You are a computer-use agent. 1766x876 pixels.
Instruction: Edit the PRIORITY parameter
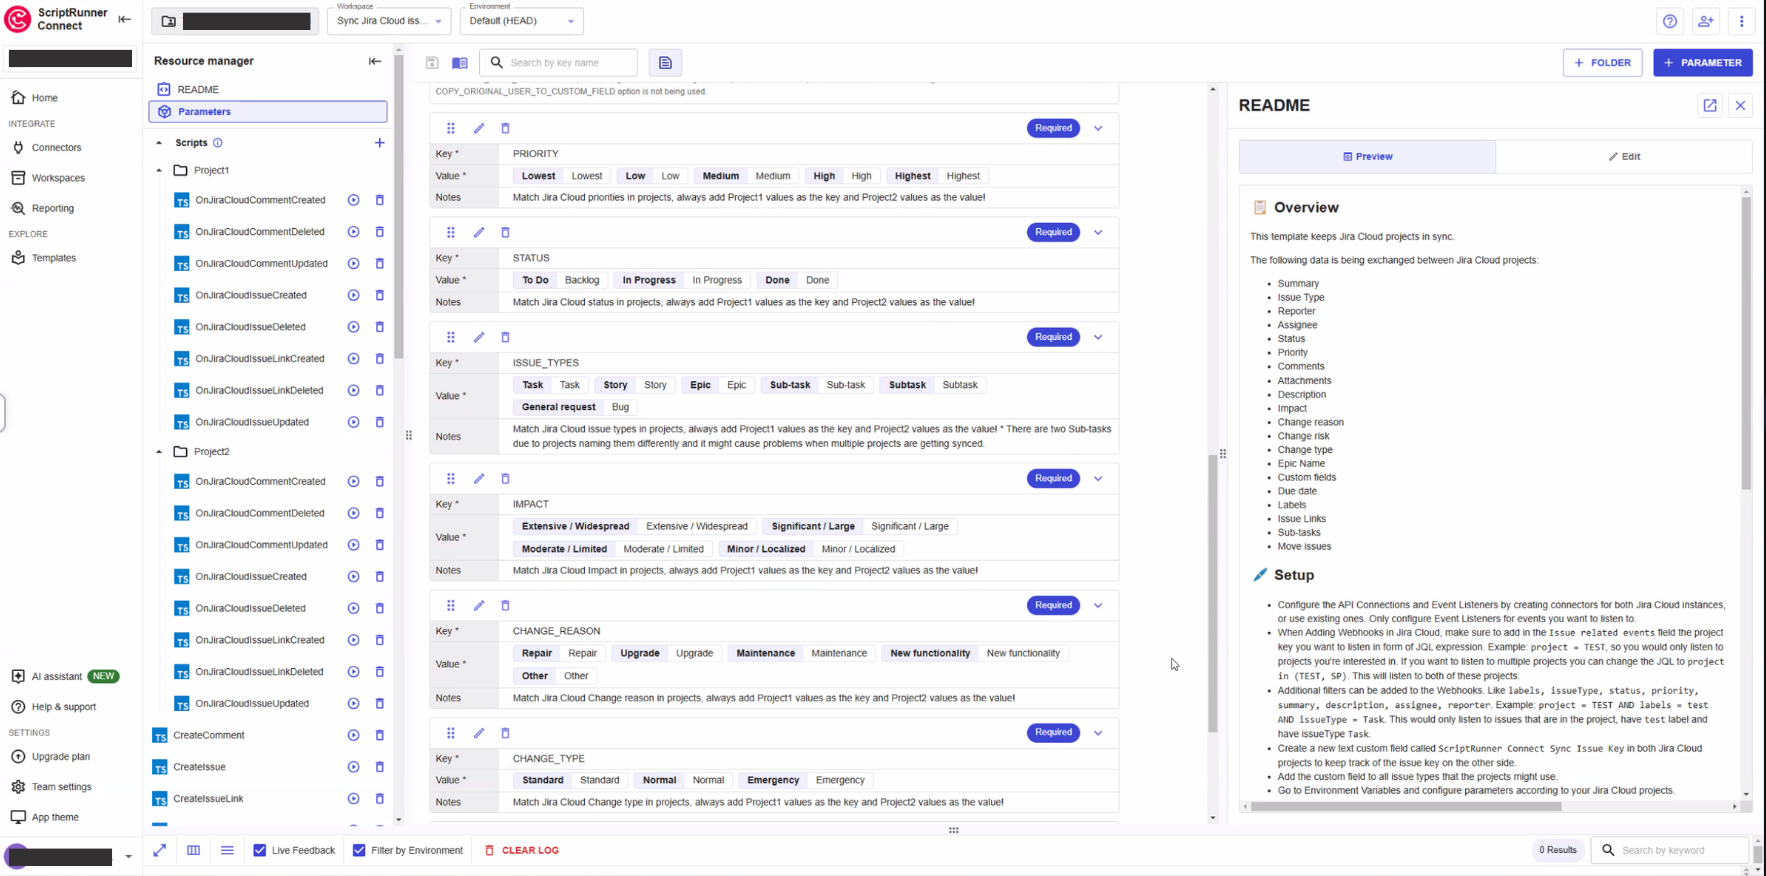coord(479,128)
